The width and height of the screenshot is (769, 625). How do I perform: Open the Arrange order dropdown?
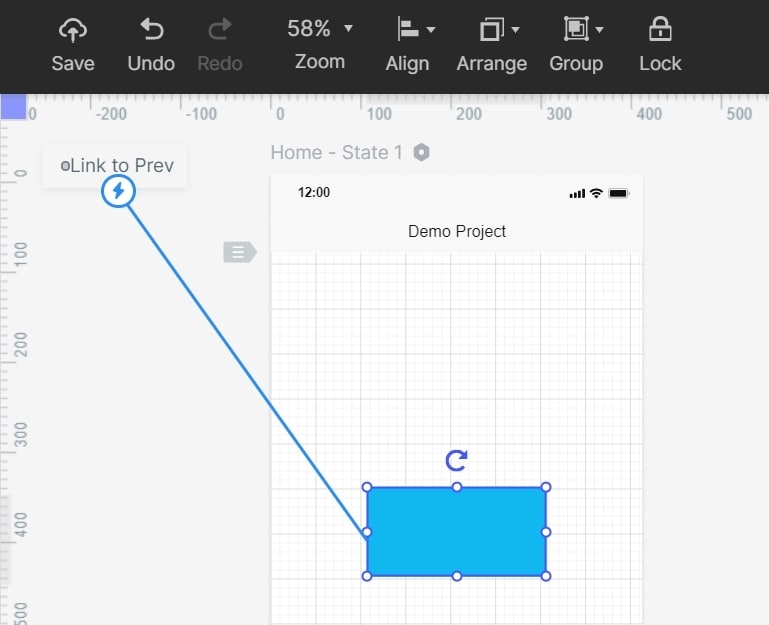[515, 30]
